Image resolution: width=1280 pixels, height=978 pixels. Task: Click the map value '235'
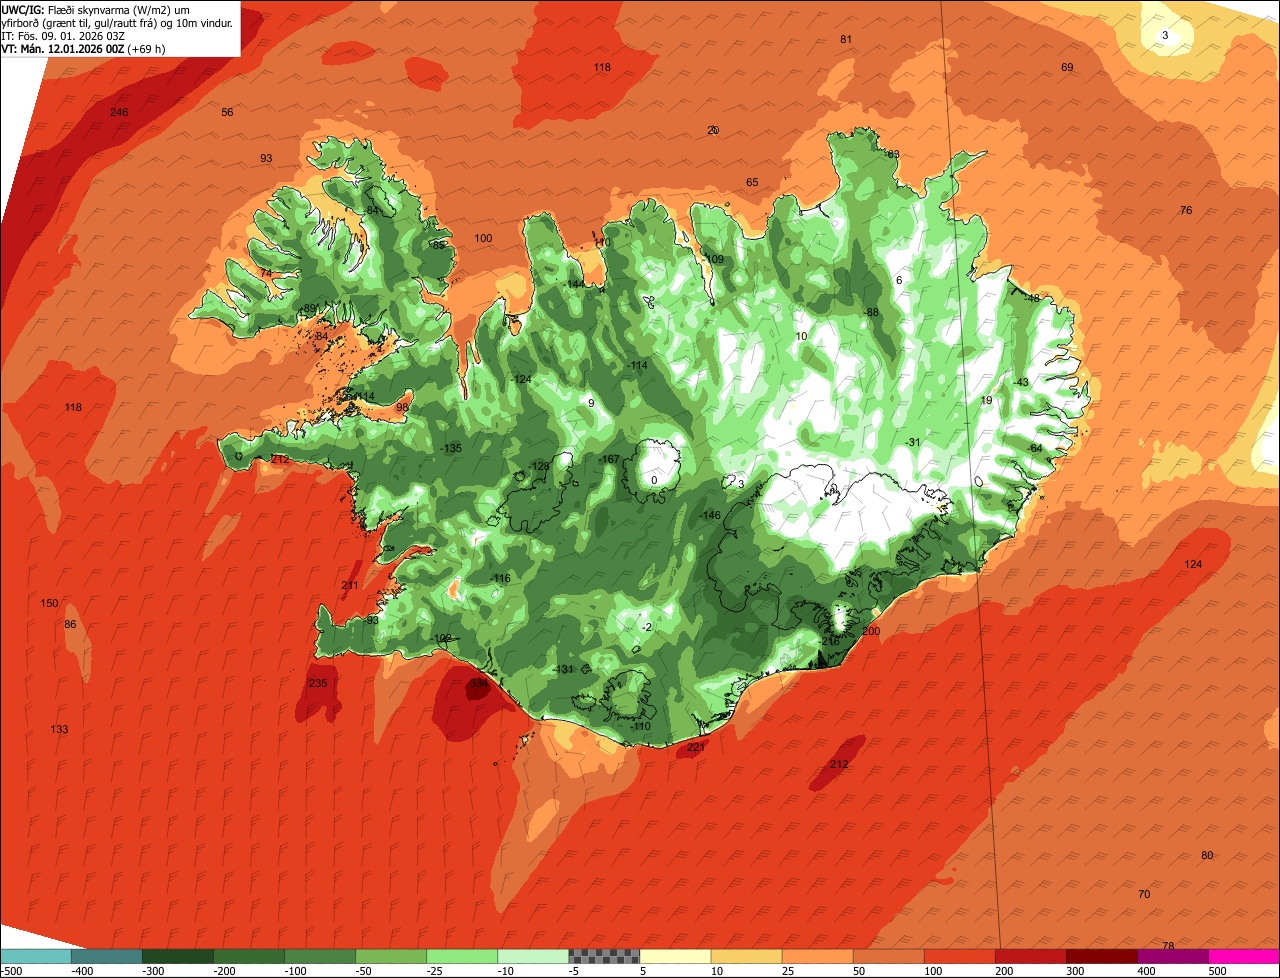pyautogui.click(x=318, y=683)
